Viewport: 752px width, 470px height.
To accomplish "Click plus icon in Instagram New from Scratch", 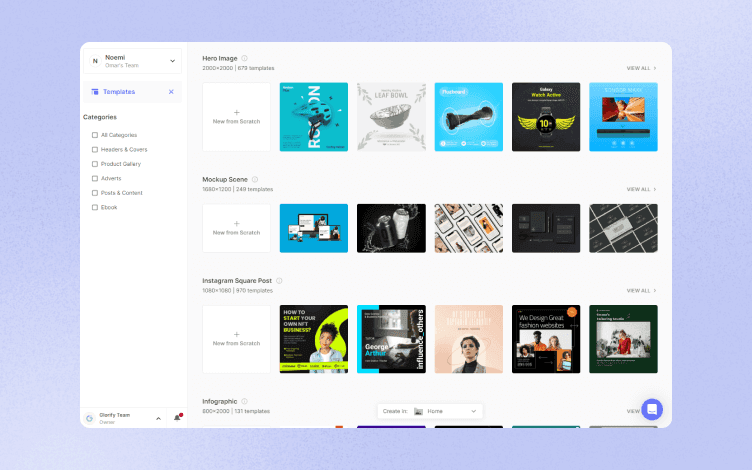I will click(236, 334).
